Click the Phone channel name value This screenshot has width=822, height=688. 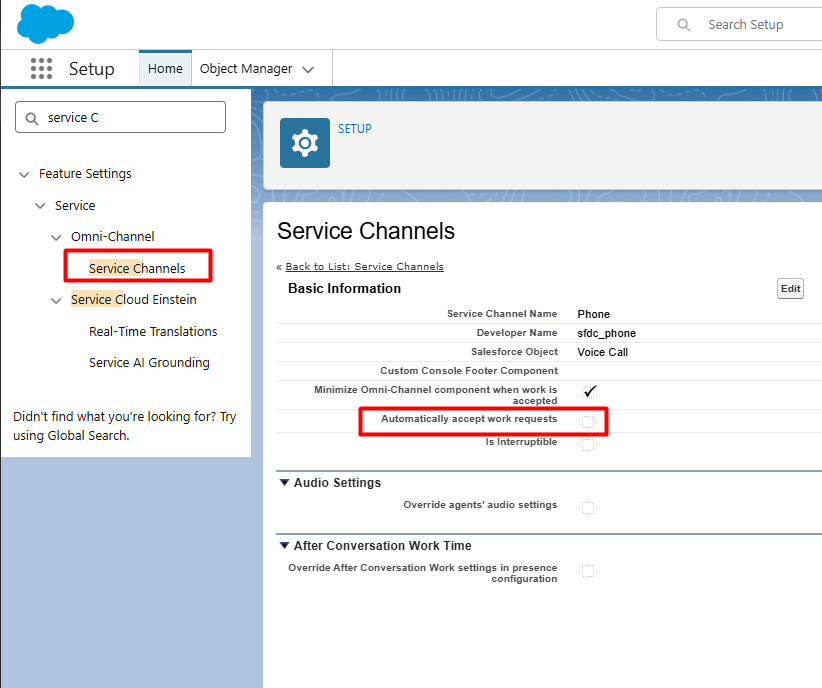593,314
